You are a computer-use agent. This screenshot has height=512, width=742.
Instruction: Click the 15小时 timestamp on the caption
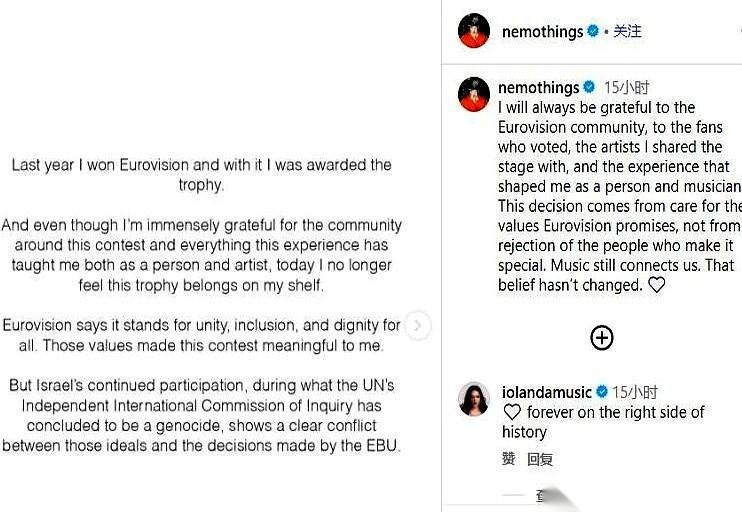[x=626, y=87]
